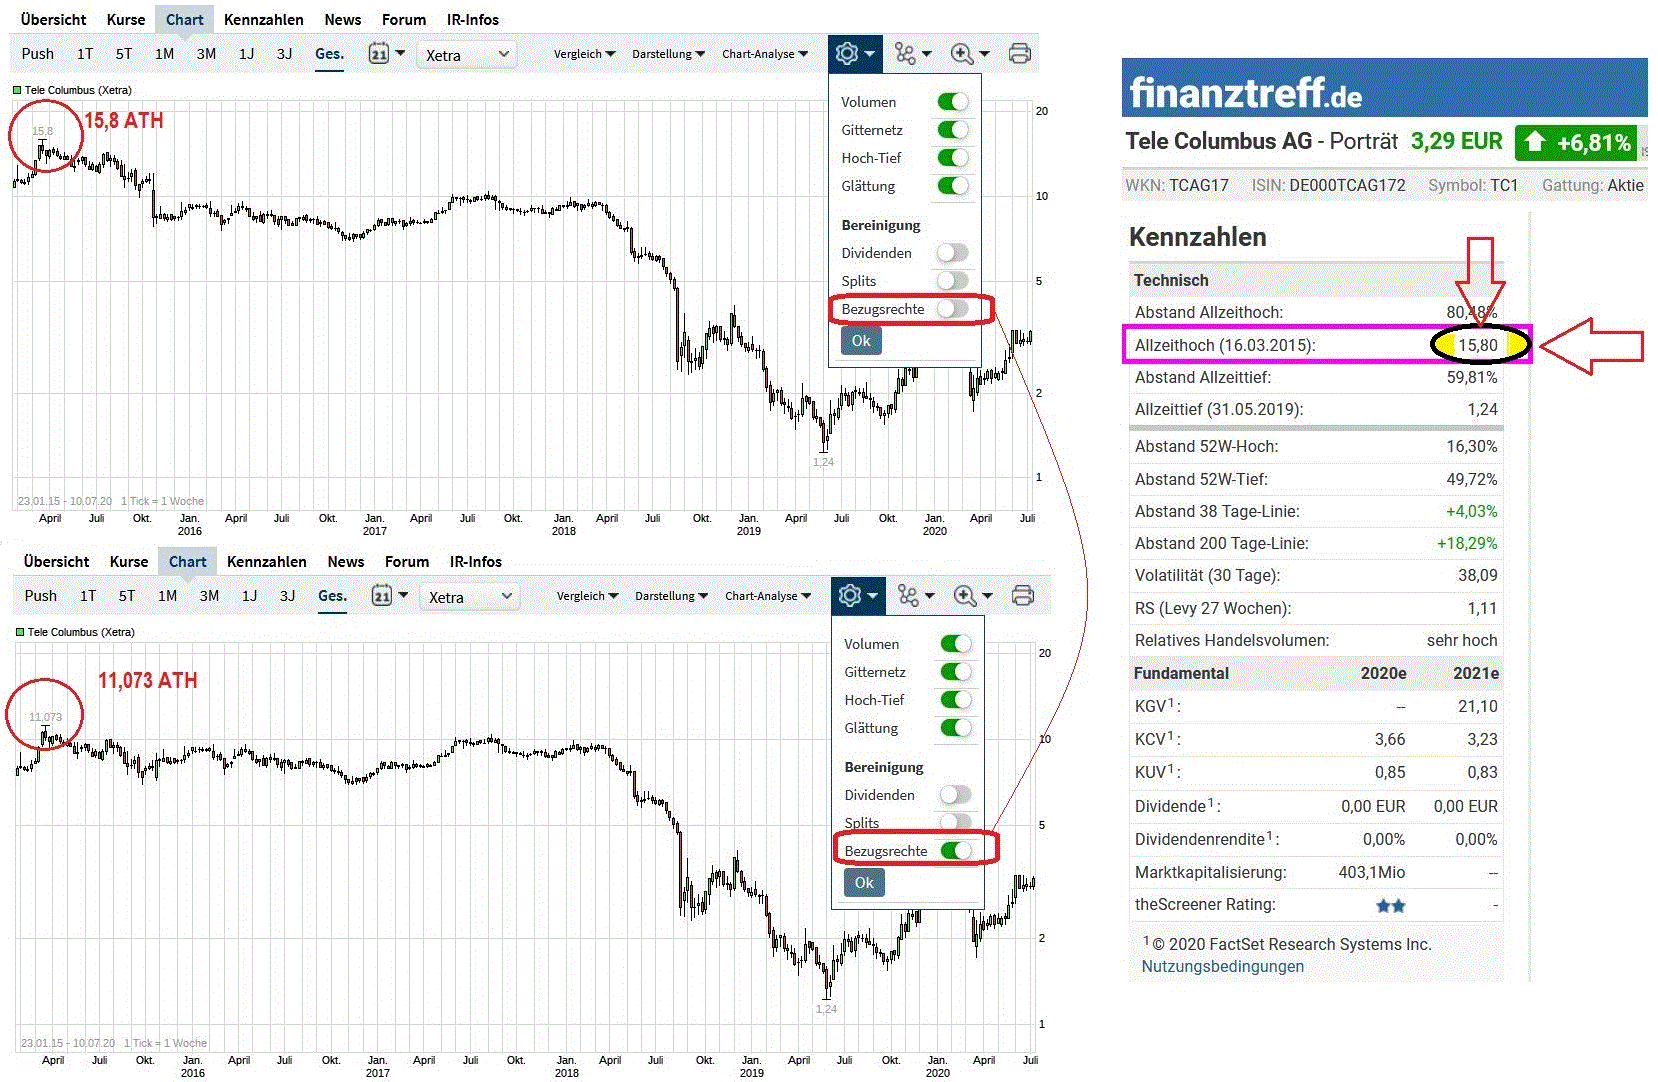Screen dimensions: 1658x1082
Task: Toggle Volumen switch in the lower settings panel
Action: [956, 644]
